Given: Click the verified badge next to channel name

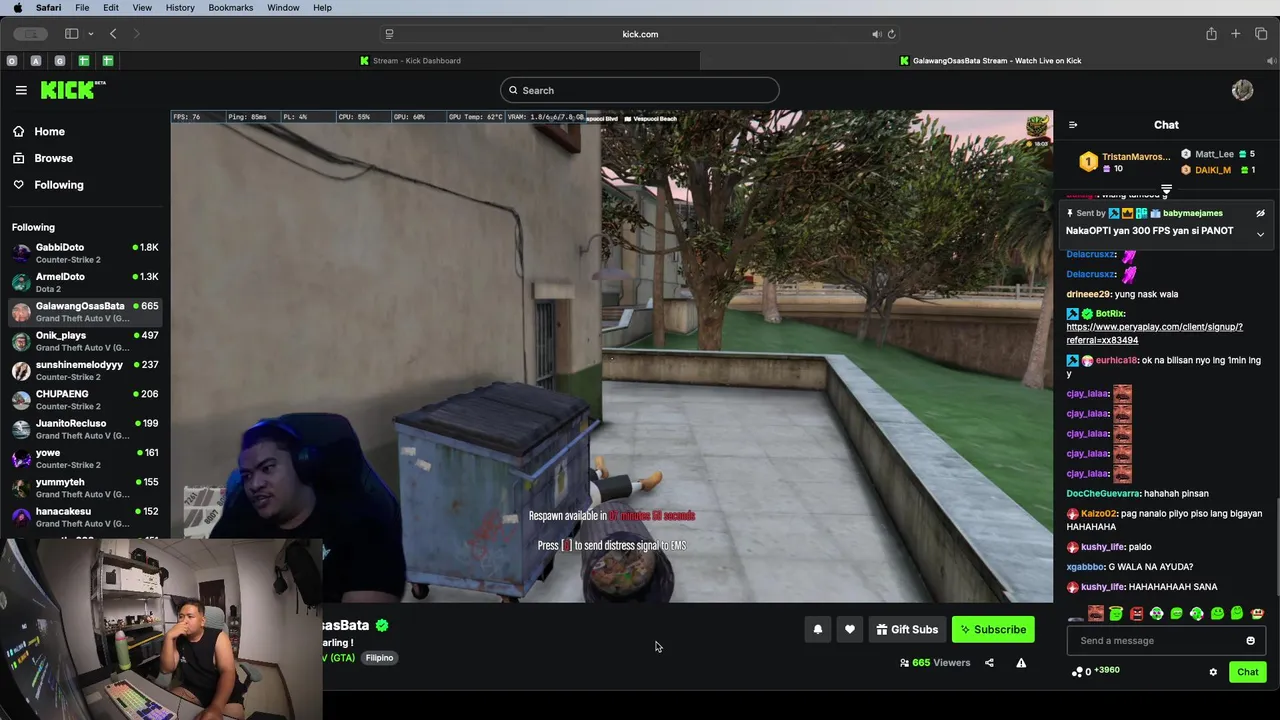Looking at the screenshot, I should (382, 625).
